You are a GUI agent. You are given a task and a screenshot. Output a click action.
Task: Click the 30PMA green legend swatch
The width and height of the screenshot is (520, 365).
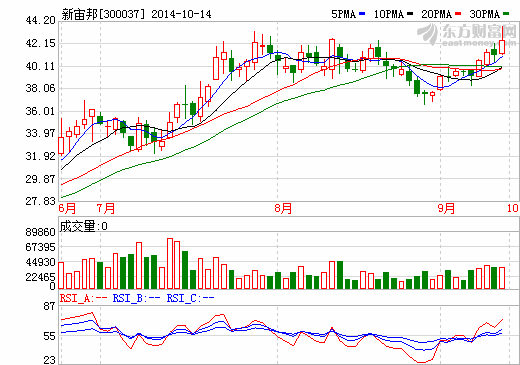[506, 14]
